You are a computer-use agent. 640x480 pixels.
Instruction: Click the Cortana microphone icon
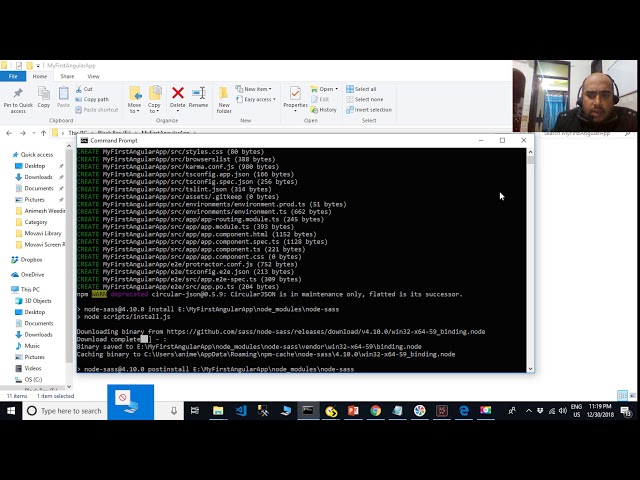click(173, 411)
